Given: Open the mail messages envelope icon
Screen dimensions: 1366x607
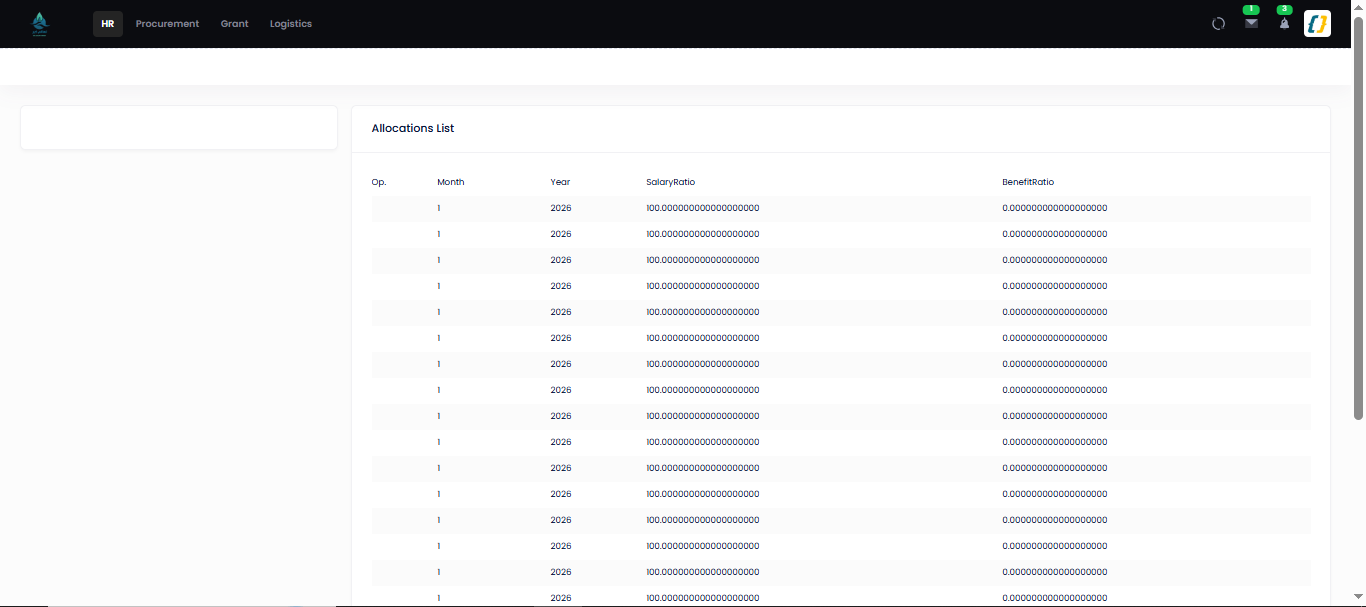Looking at the screenshot, I should pyautogui.click(x=1251, y=23).
